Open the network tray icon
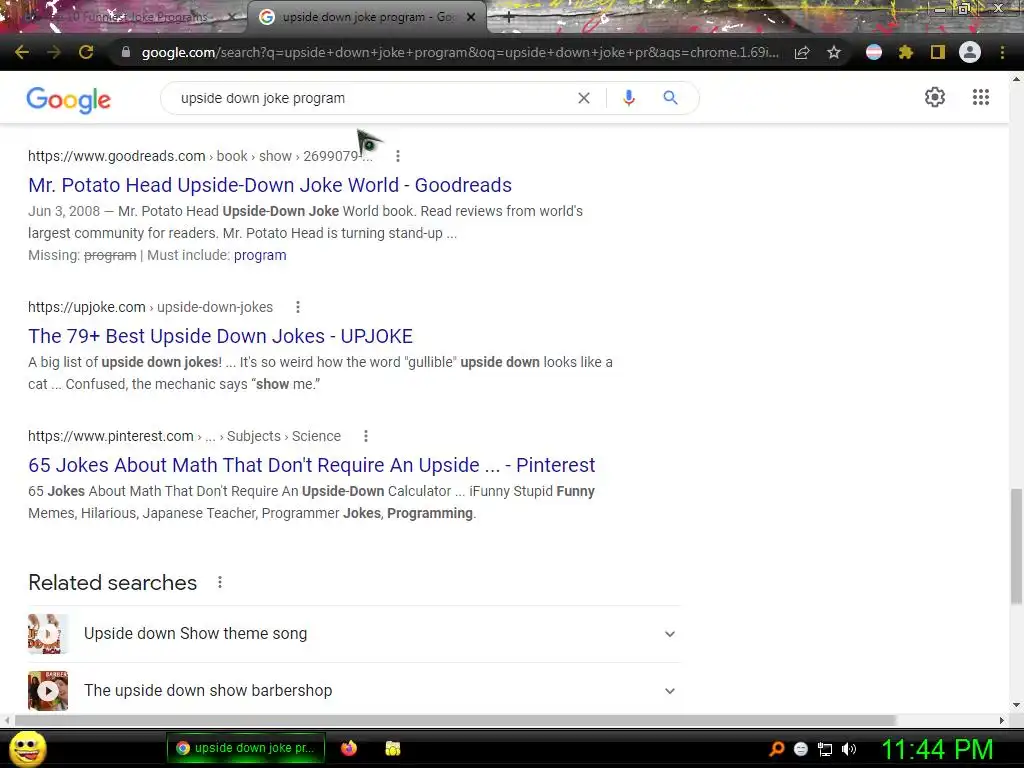This screenshot has width=1024, height=768. coord(825,749)
